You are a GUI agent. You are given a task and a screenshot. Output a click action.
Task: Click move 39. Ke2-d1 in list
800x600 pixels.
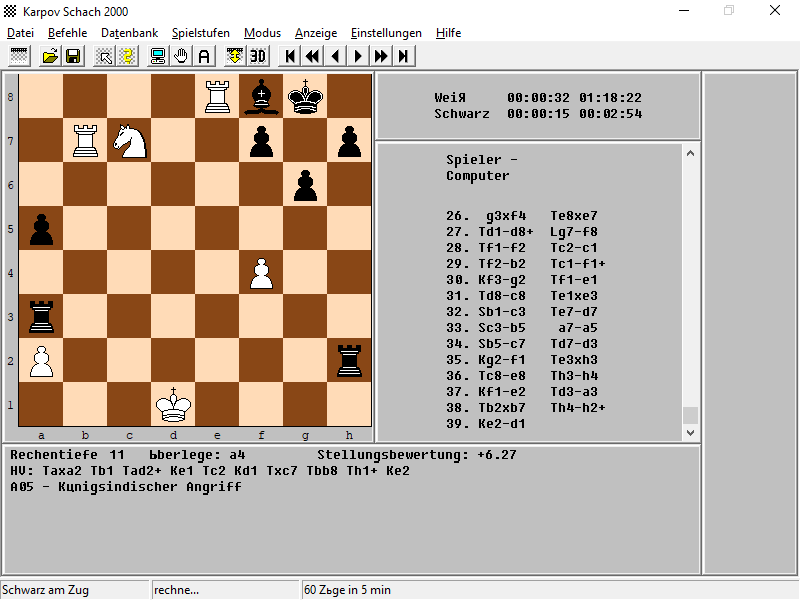(486, 423)
